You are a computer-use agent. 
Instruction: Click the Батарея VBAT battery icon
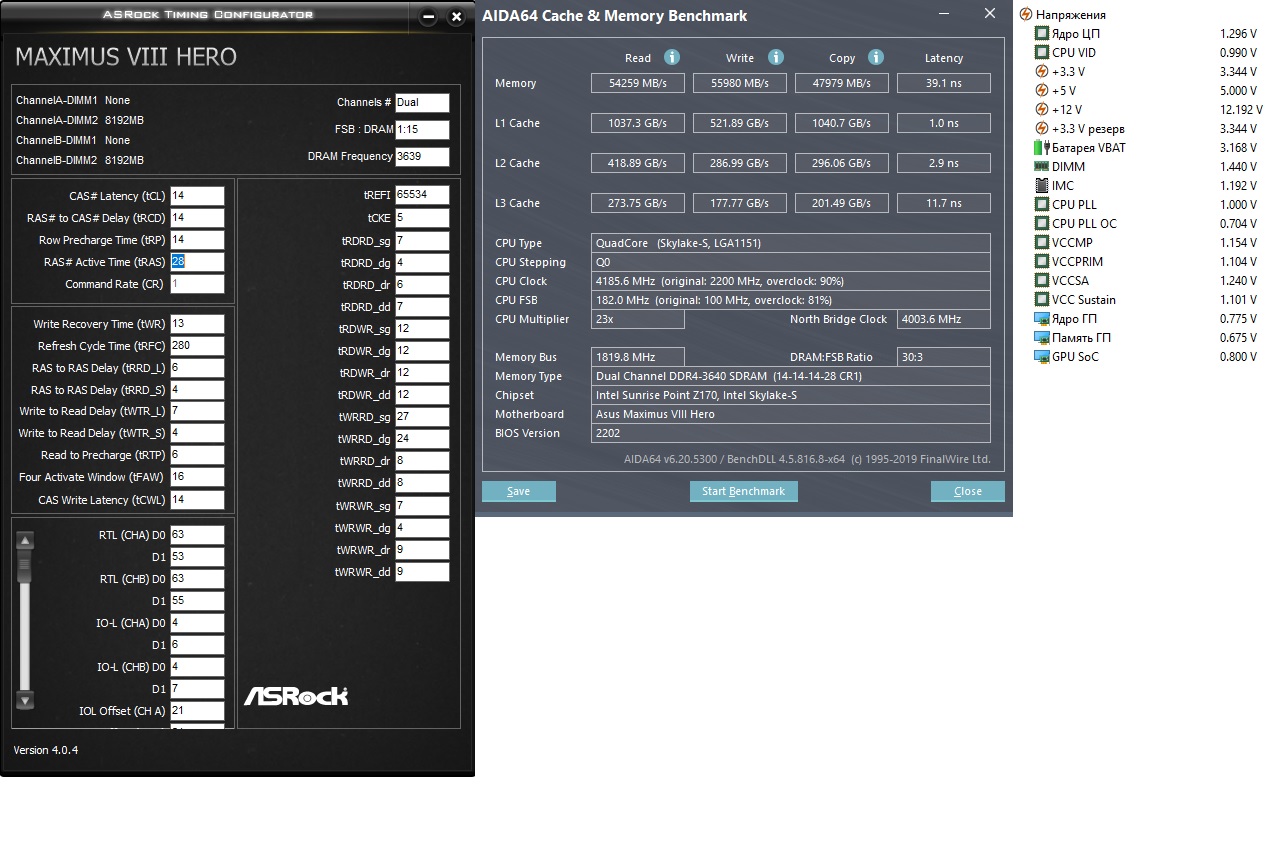pyautogui.click(x=1042, y=148)
